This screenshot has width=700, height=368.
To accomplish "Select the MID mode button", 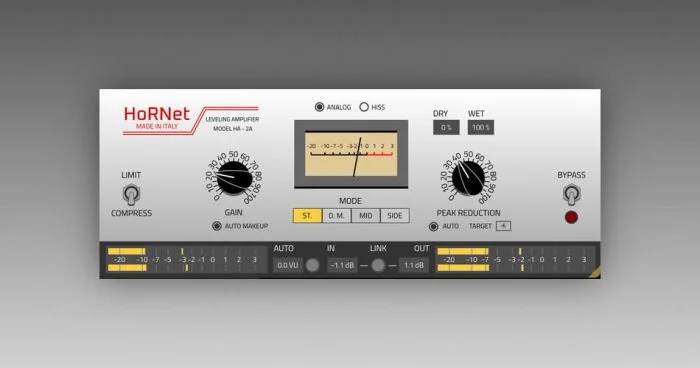I will pos(366,216).
